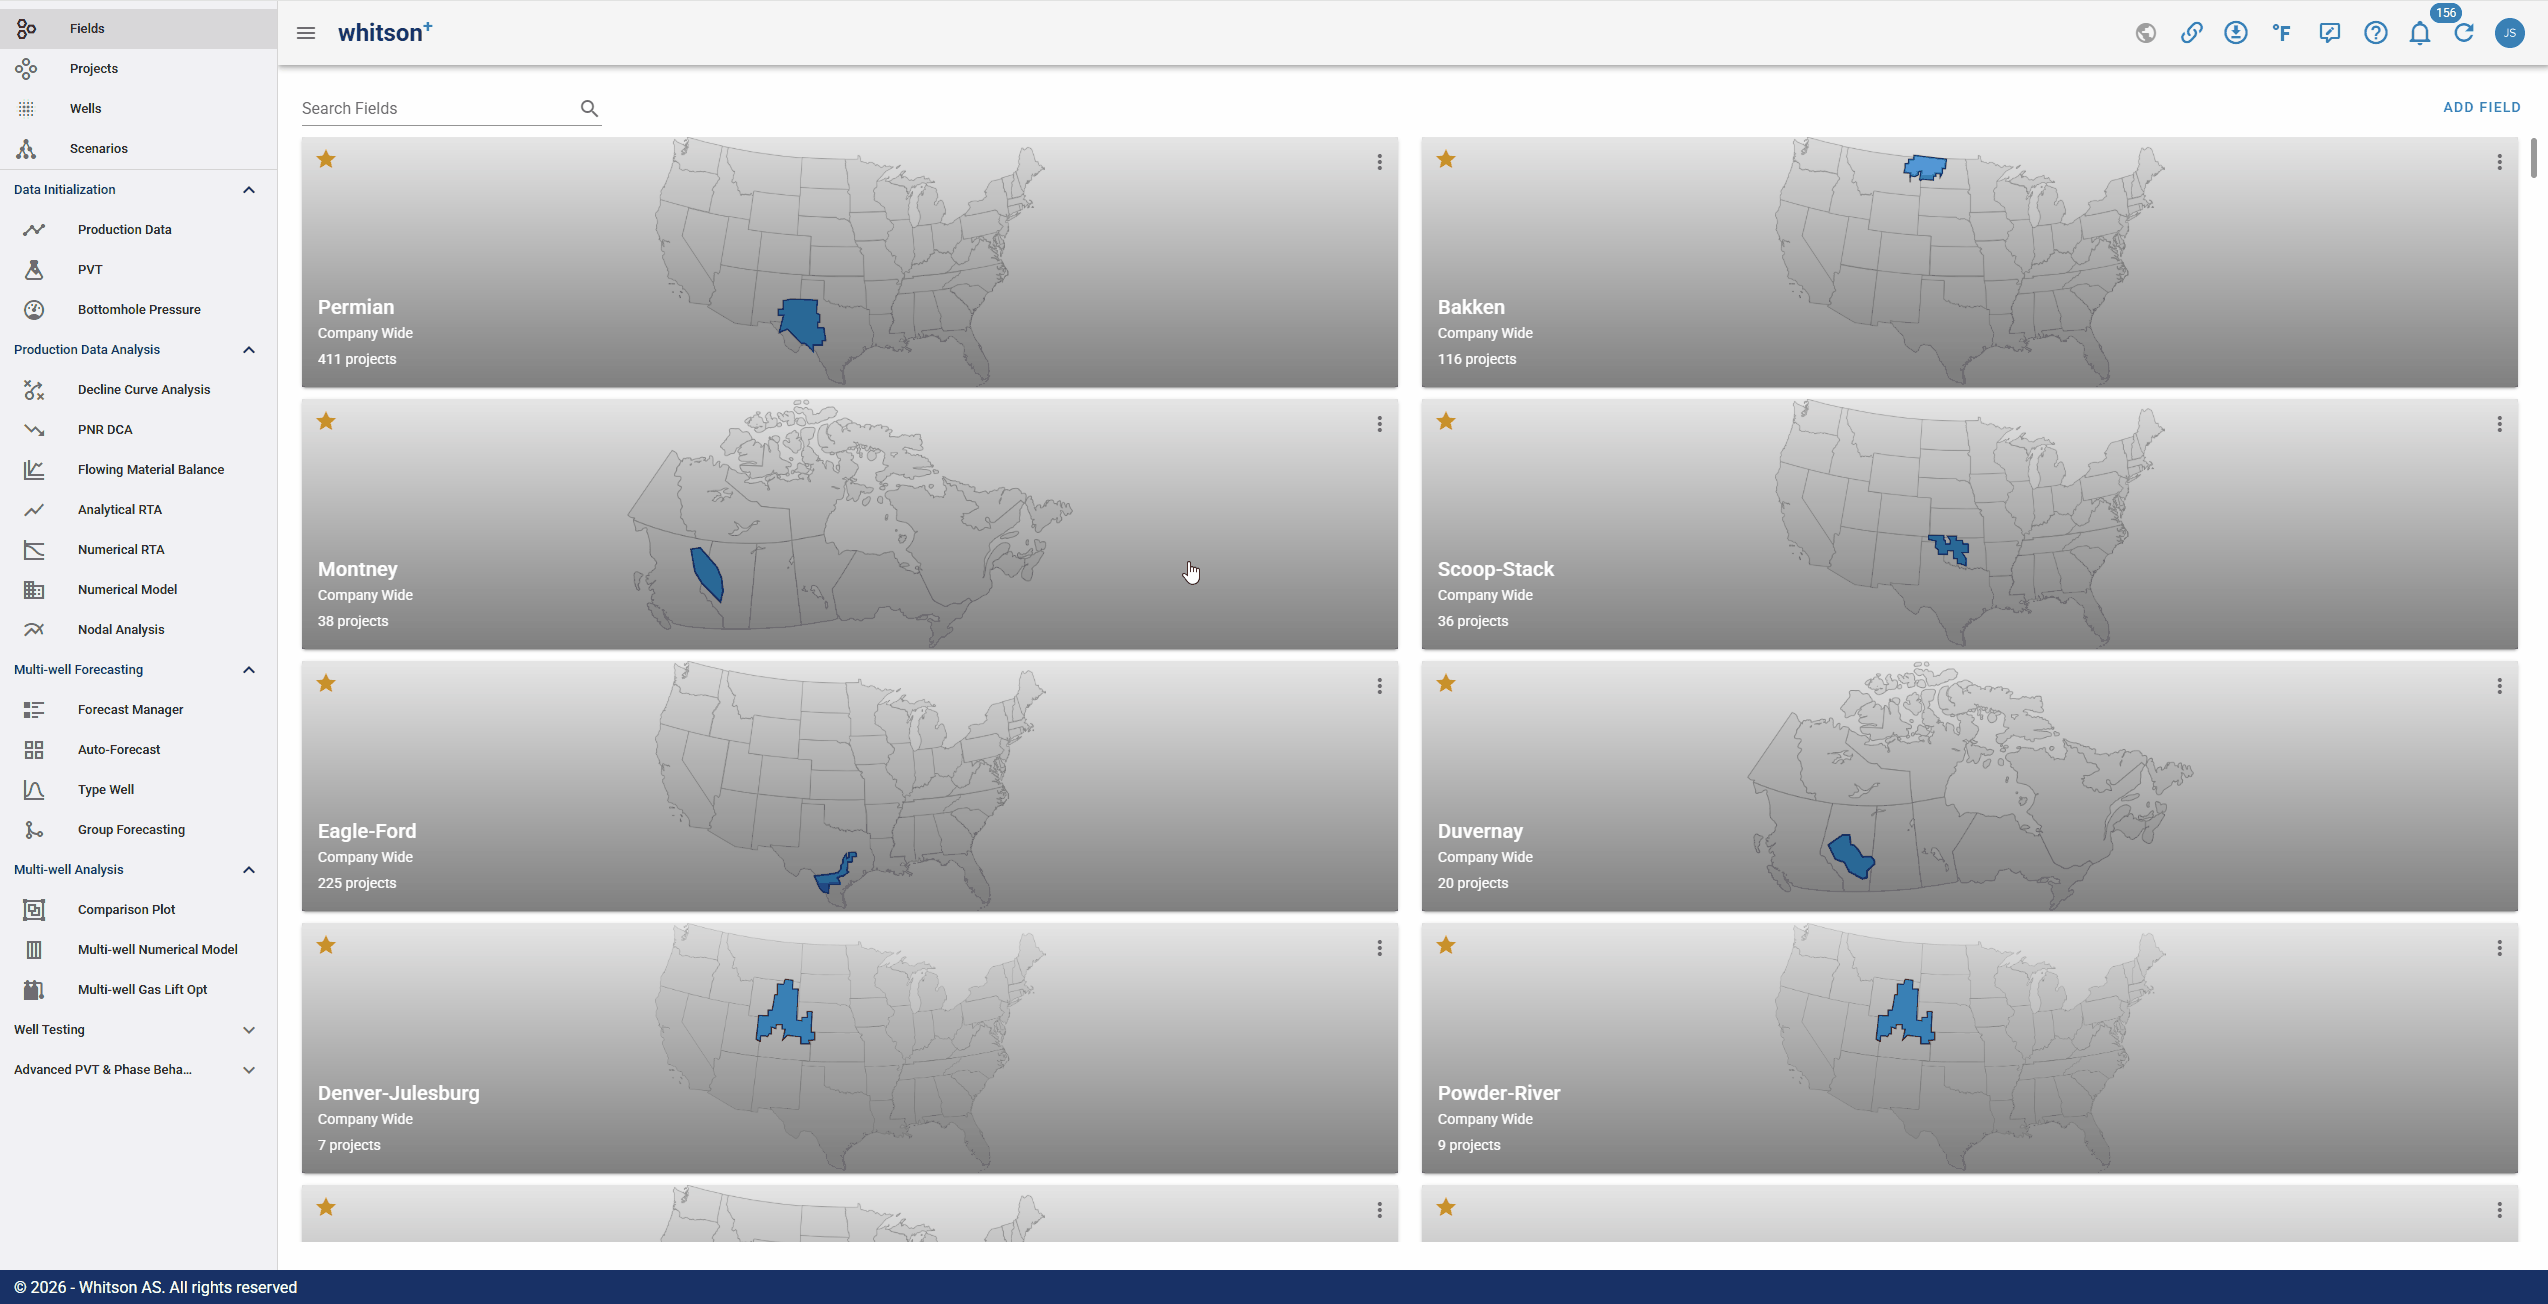The height and width of the screenshot is (1304, 2548).
Task: Select Fields in the sidebar
Action: pos(138,28)
